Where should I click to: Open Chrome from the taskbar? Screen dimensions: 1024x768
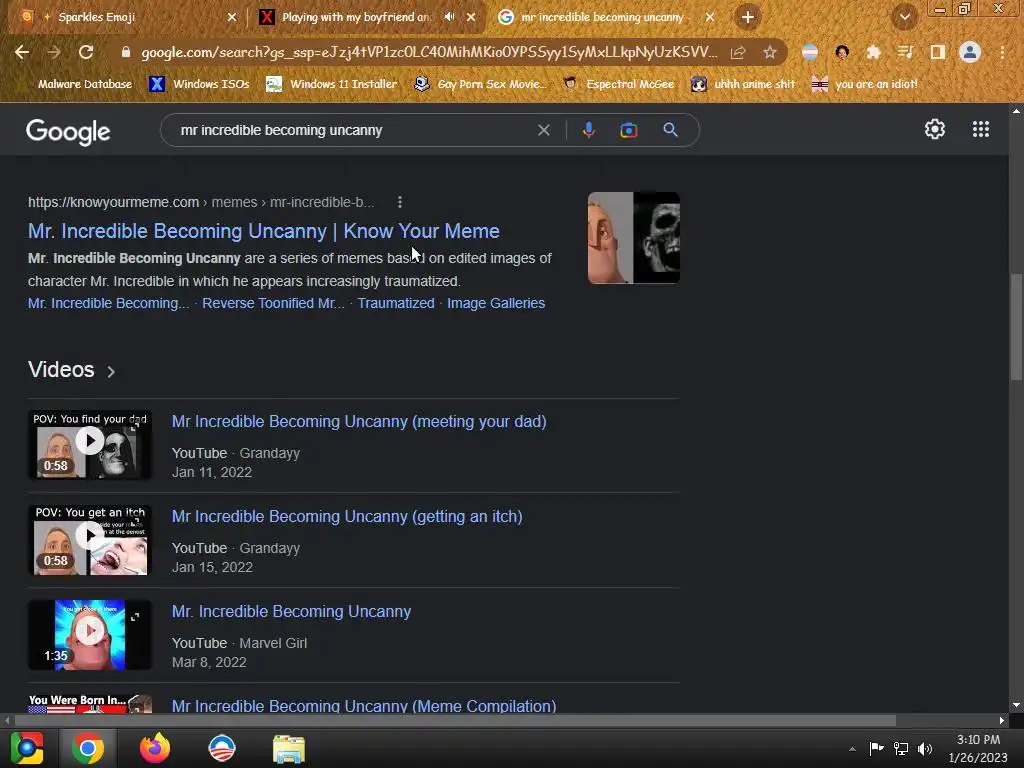tap(88, 748)
